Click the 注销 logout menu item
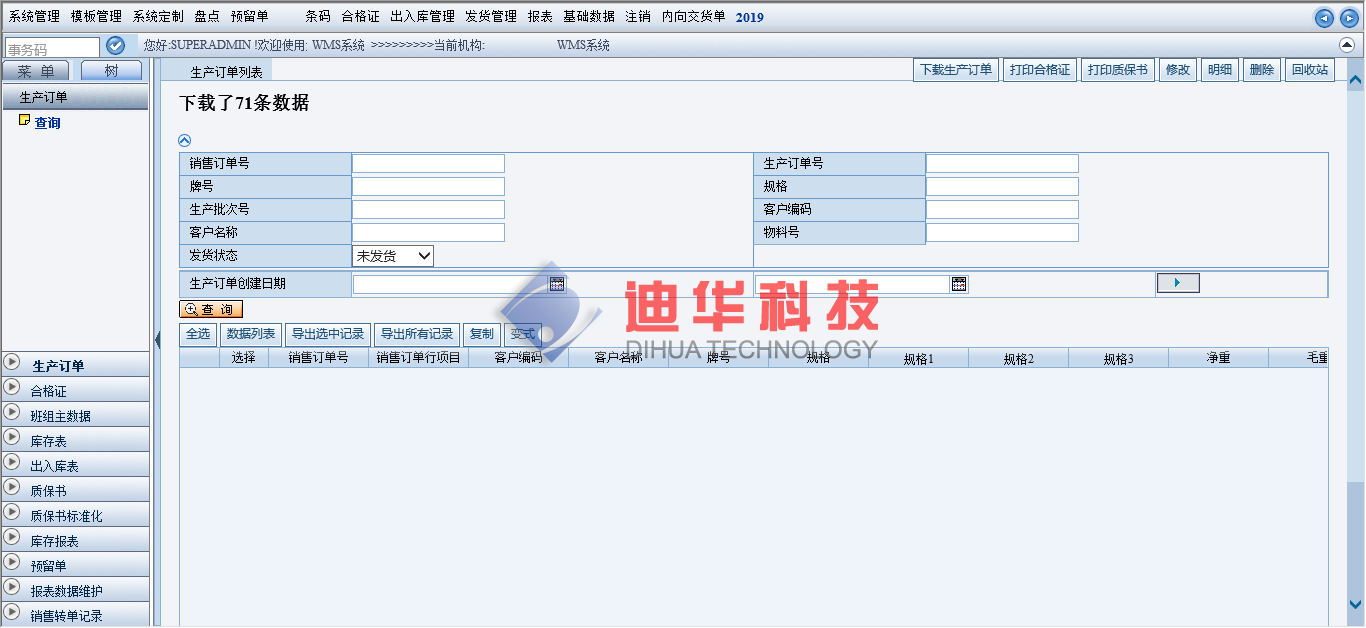1366x628 pixels. 638,17
